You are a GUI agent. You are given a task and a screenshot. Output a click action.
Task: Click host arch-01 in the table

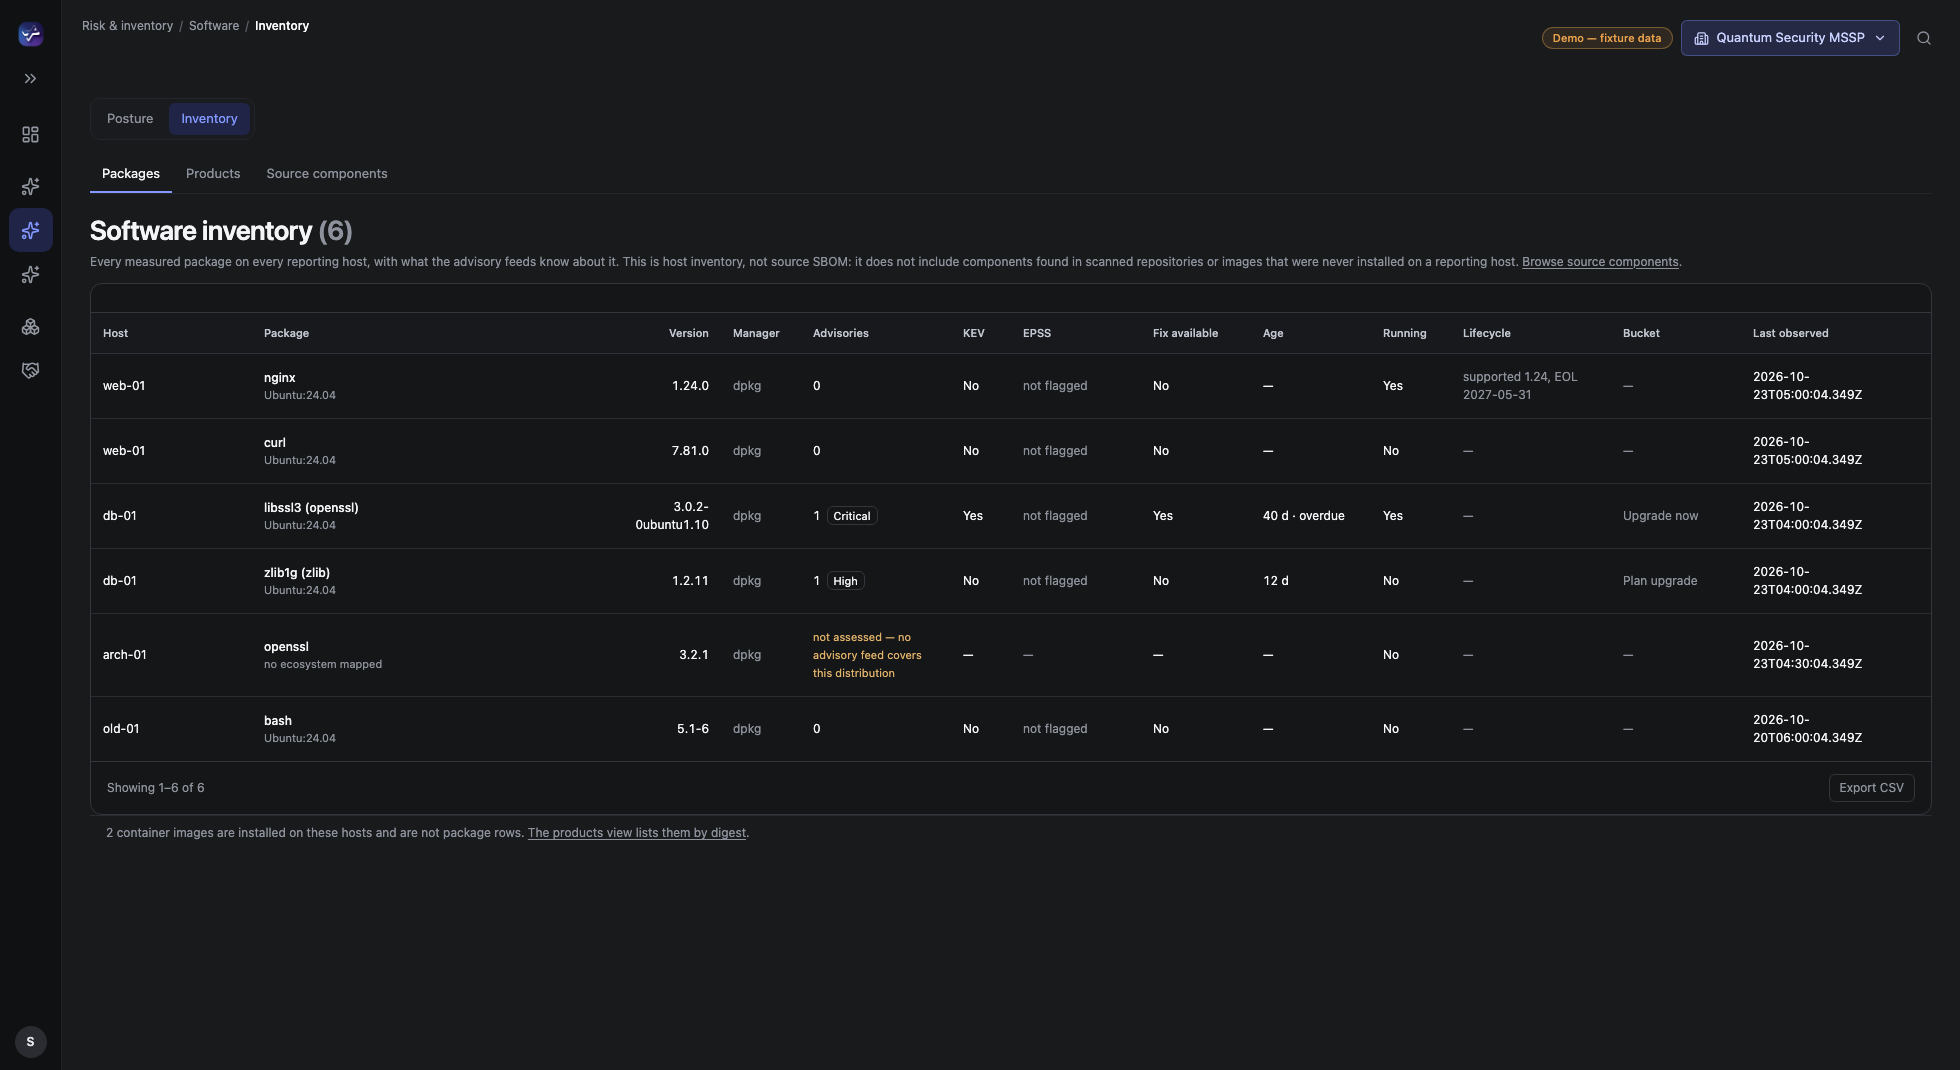tap(124, 655)
